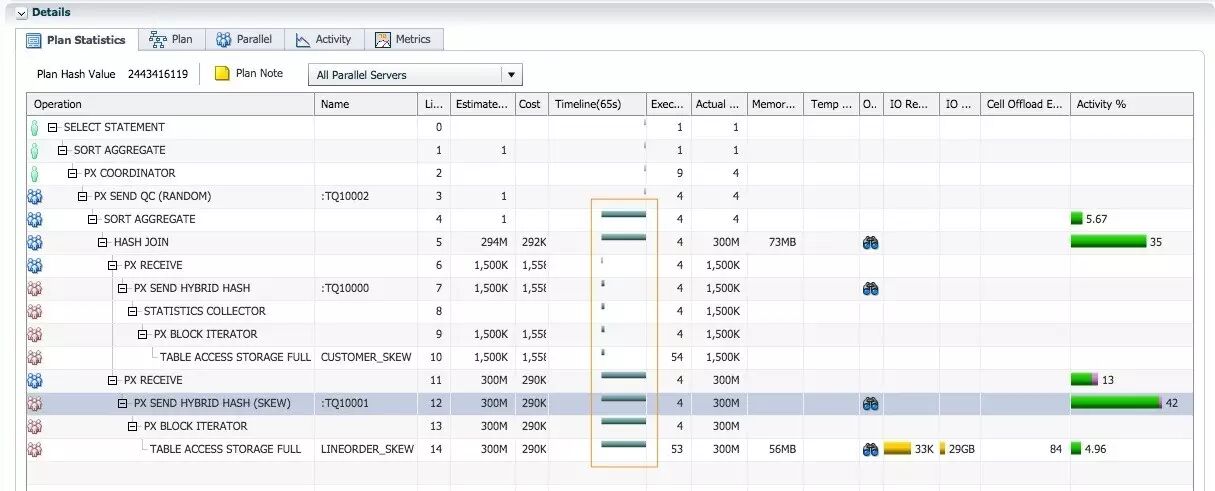
Task: Collapse the PX SEND HYBRID HASH :TQ10000 node
Action: (122, 288)
